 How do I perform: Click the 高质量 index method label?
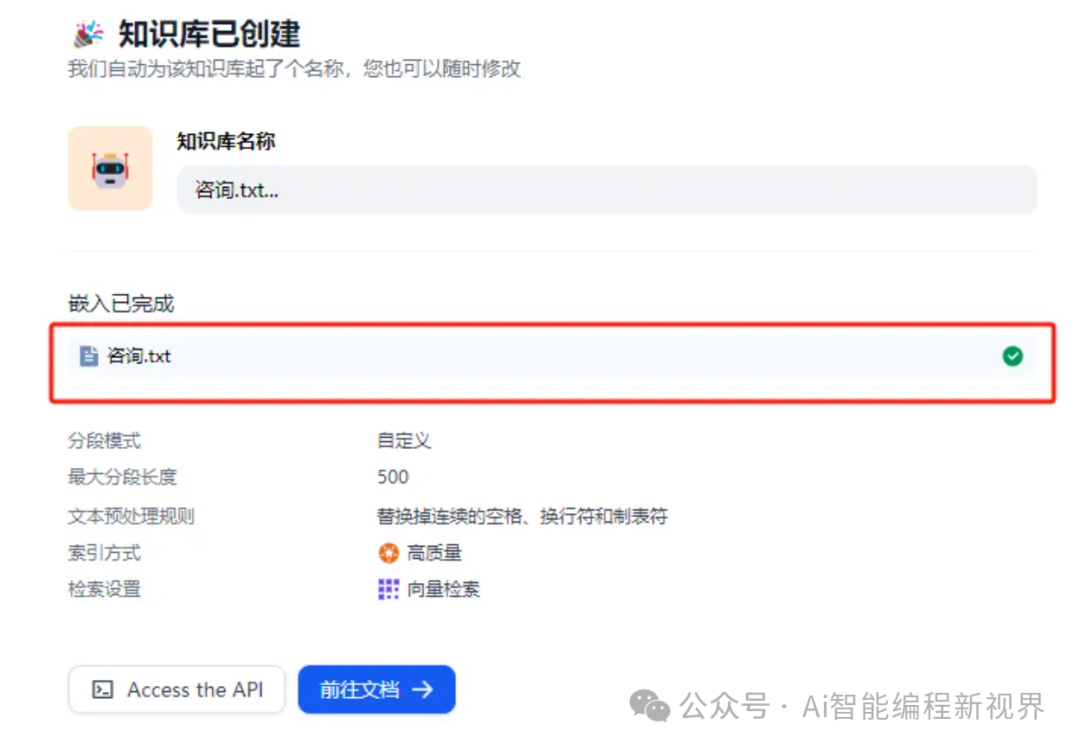tap(435, 553)
